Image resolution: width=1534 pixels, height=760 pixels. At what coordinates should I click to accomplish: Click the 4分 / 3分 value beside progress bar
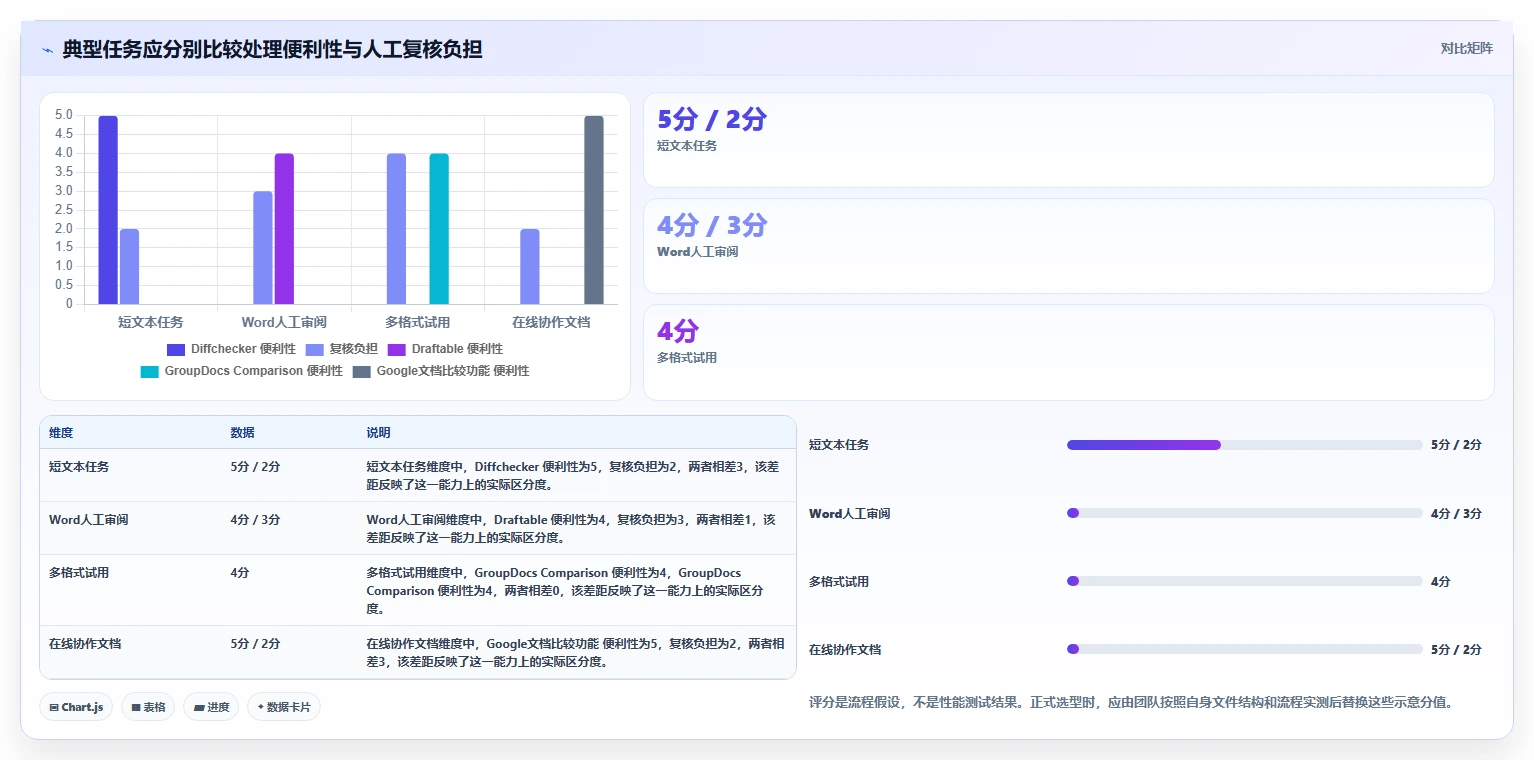1456,514
